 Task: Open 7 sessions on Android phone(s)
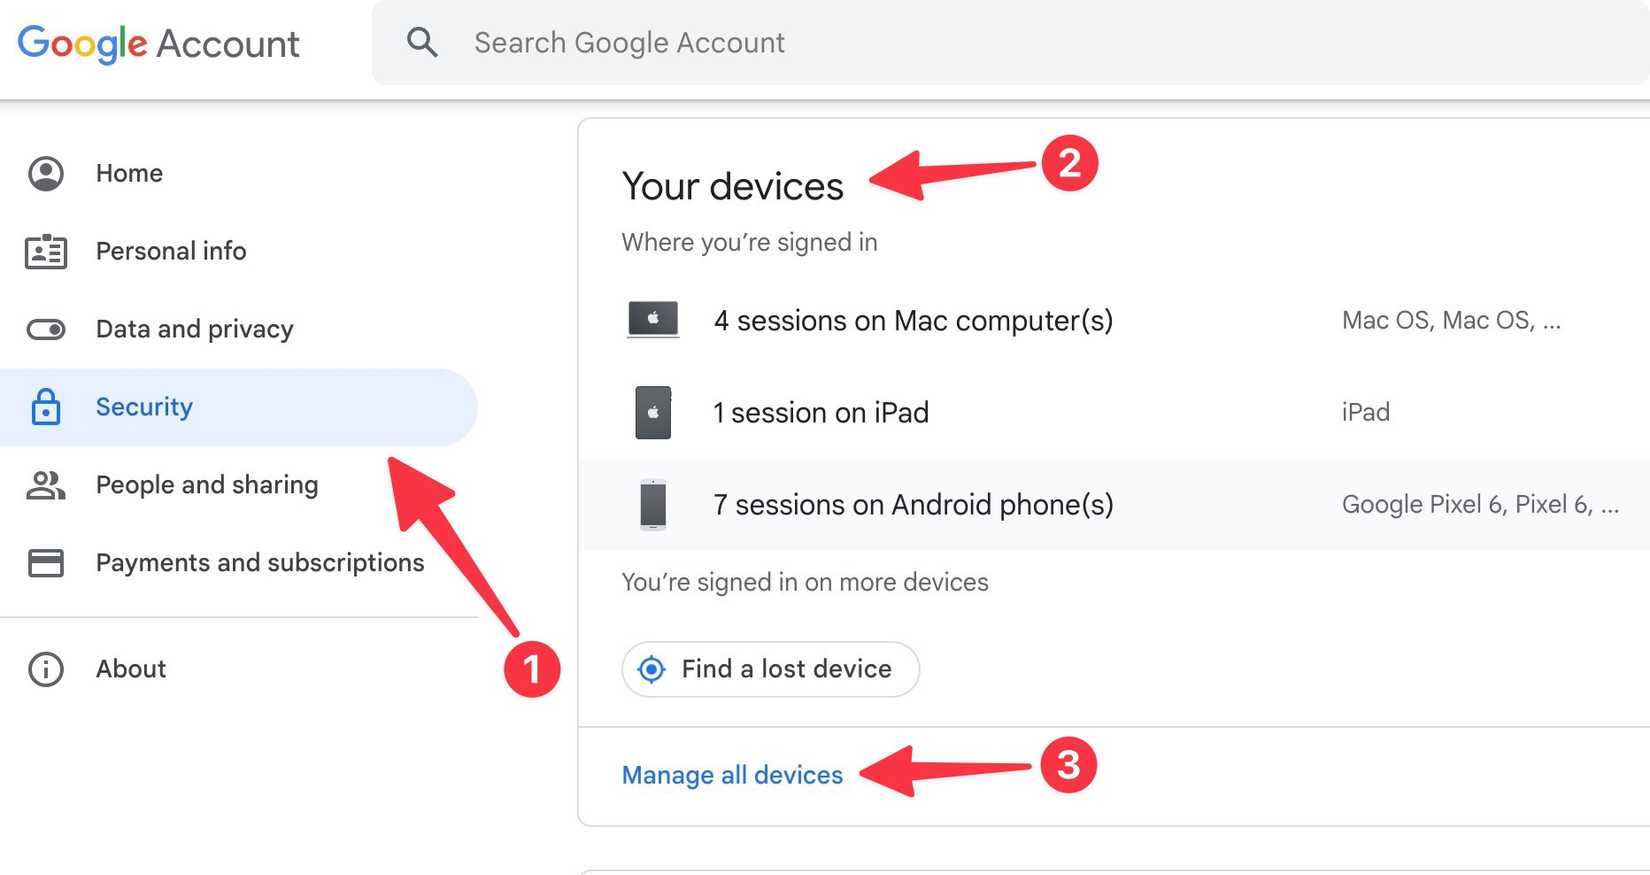tap(913, 504)
